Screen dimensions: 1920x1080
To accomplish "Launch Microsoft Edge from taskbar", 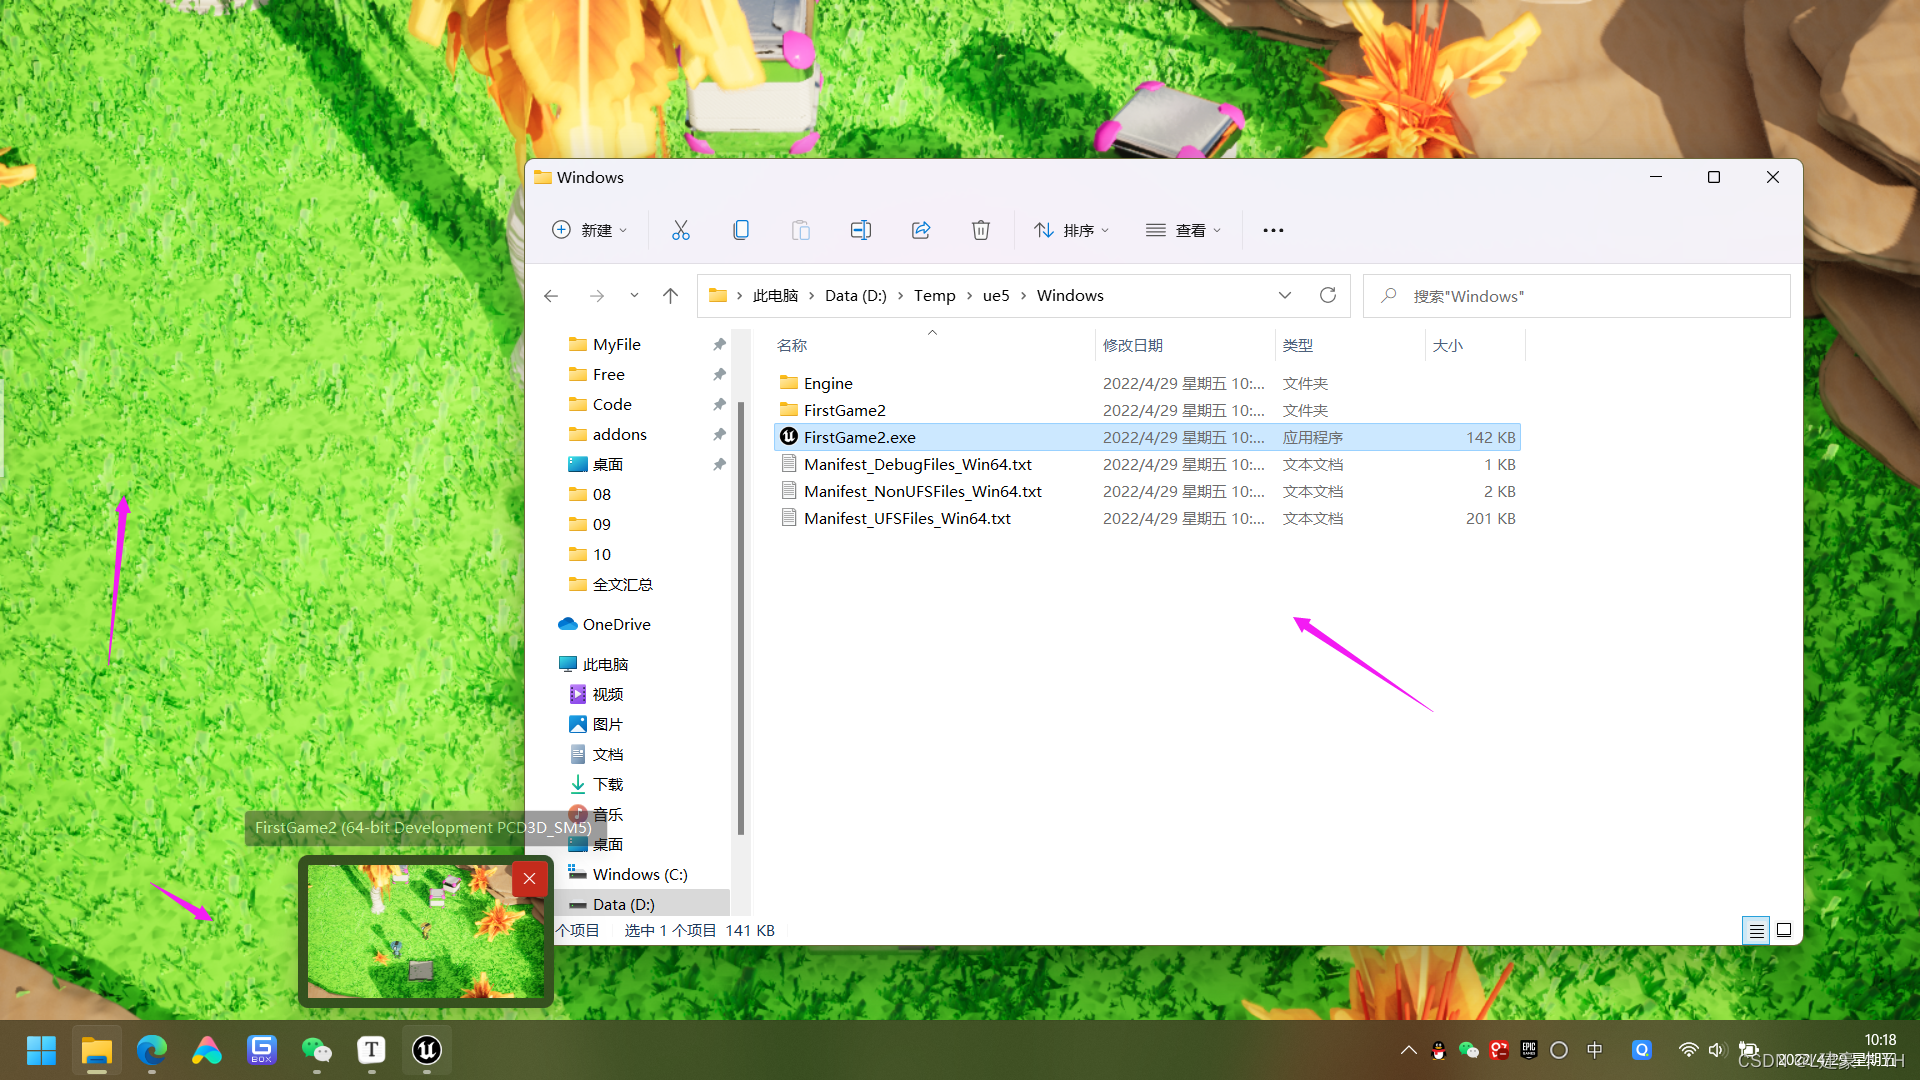I will click(x=152, y=1050).
